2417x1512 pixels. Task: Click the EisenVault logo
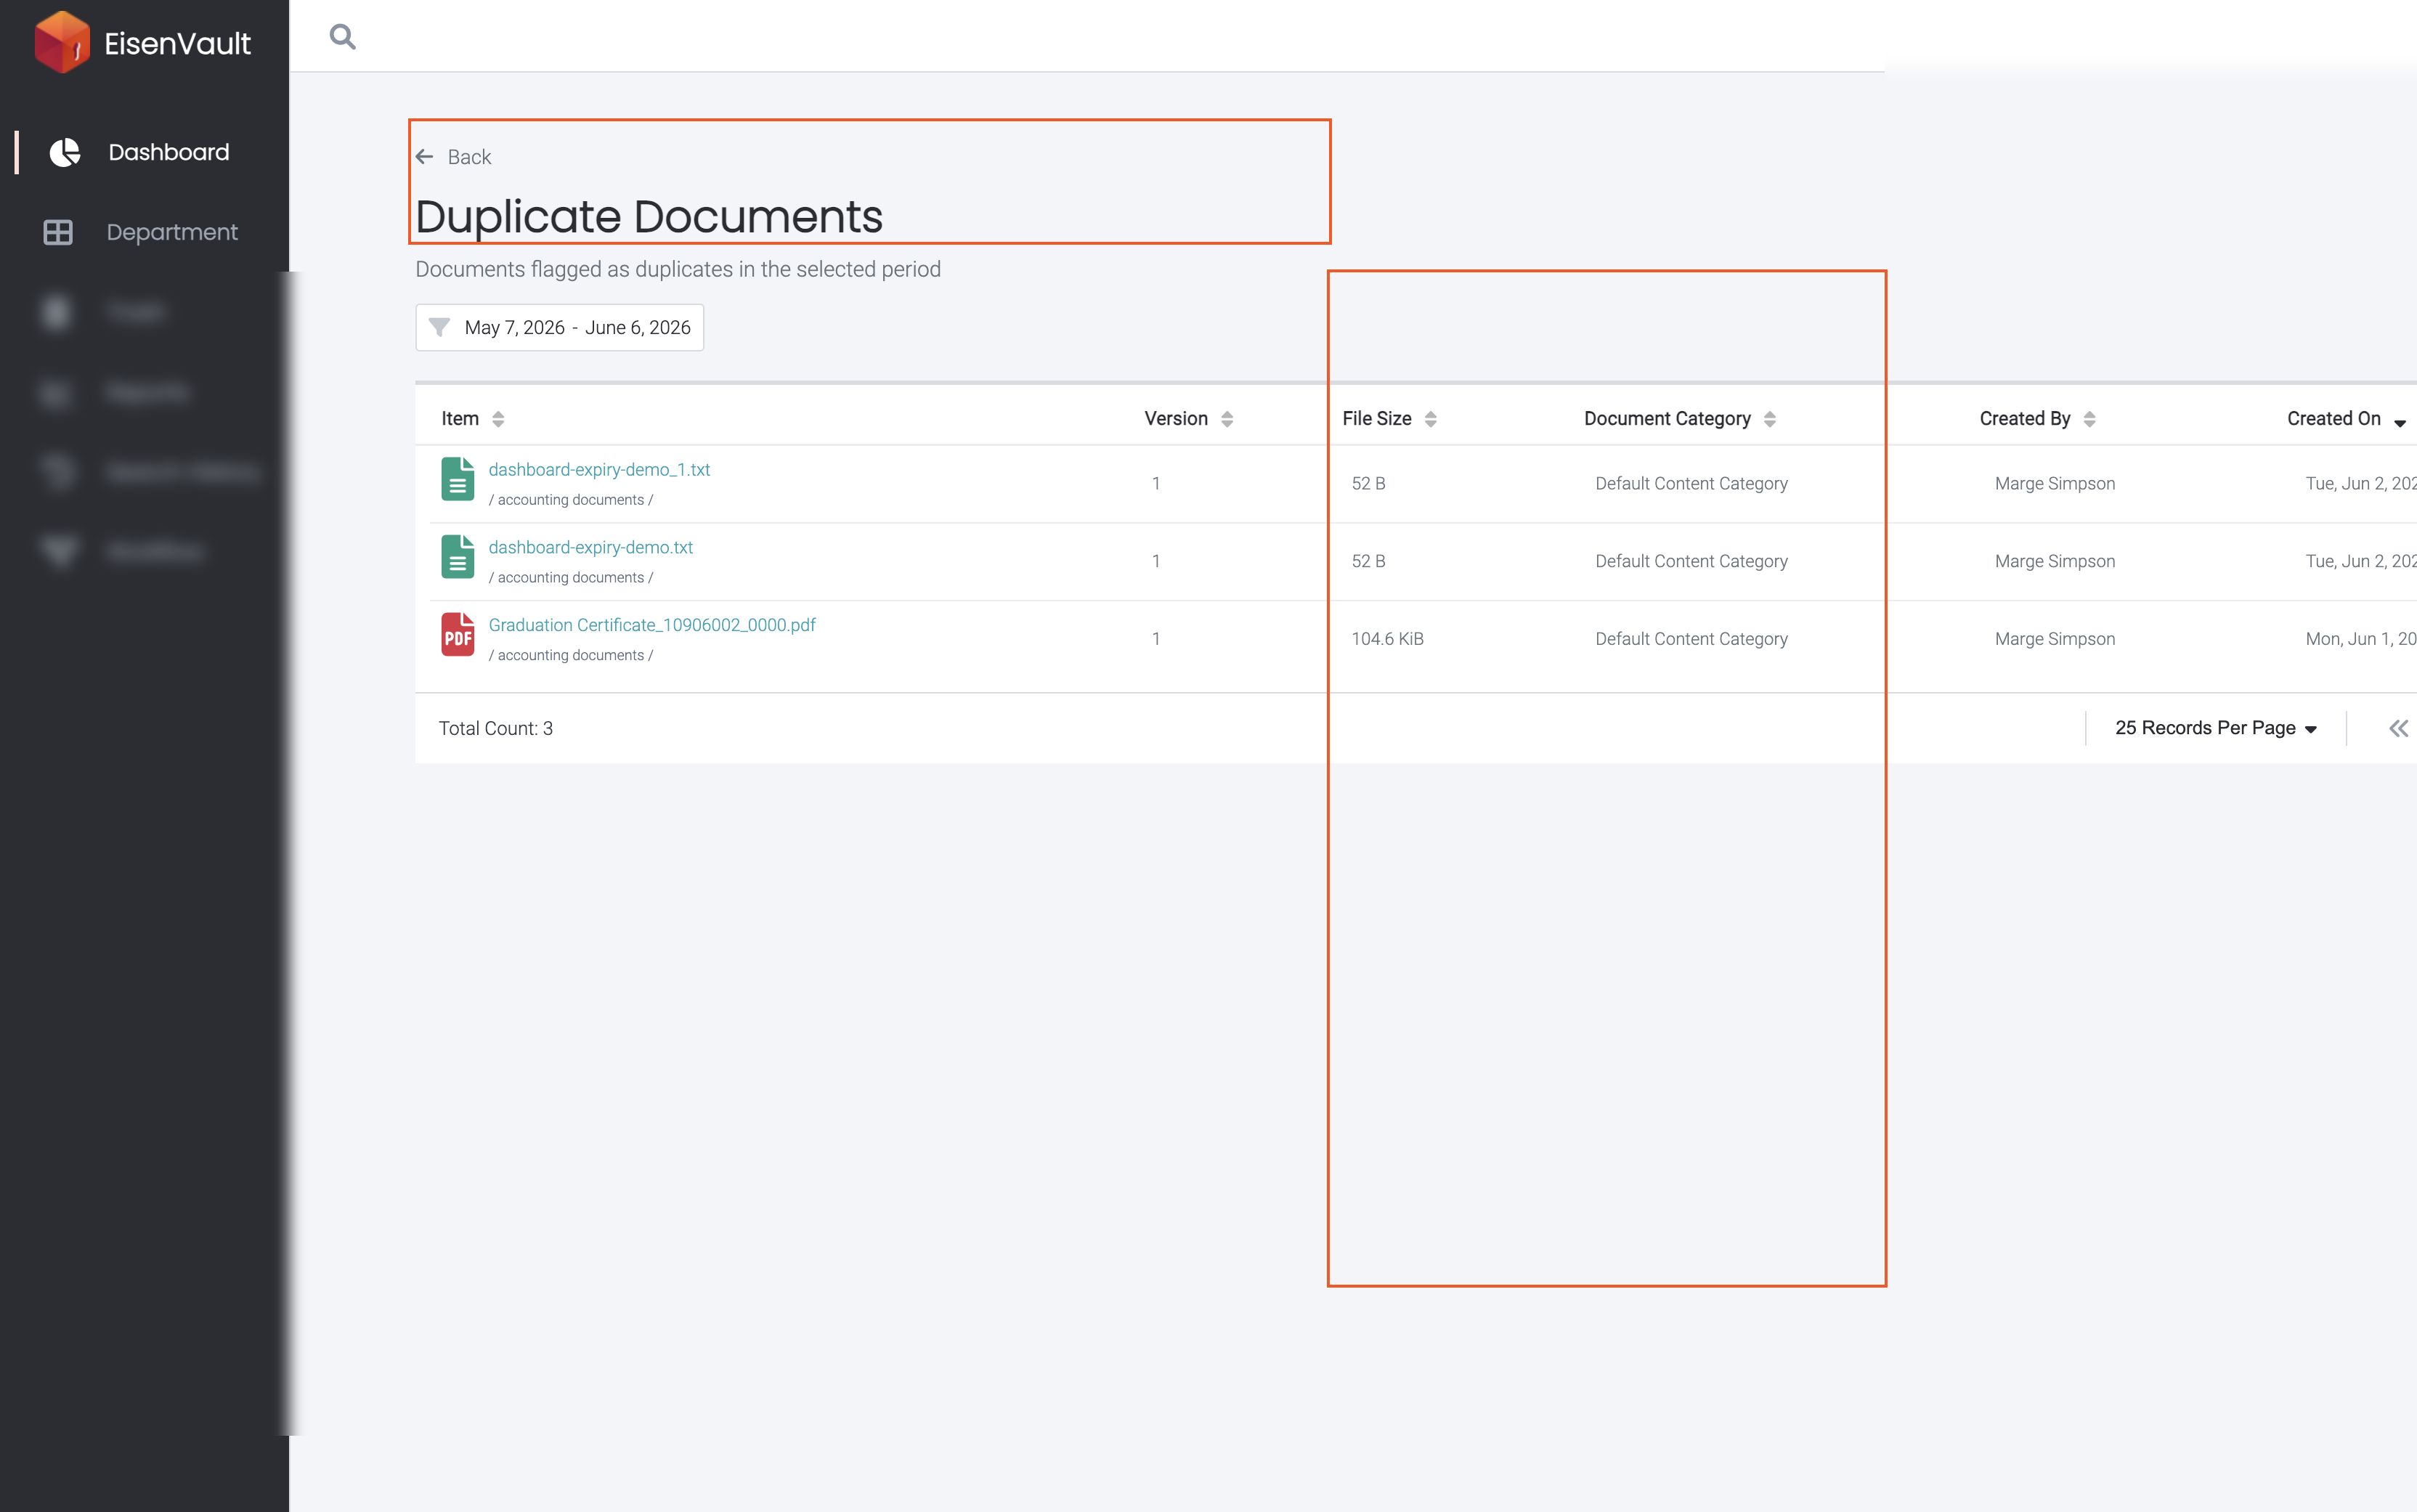coord(142,42)
